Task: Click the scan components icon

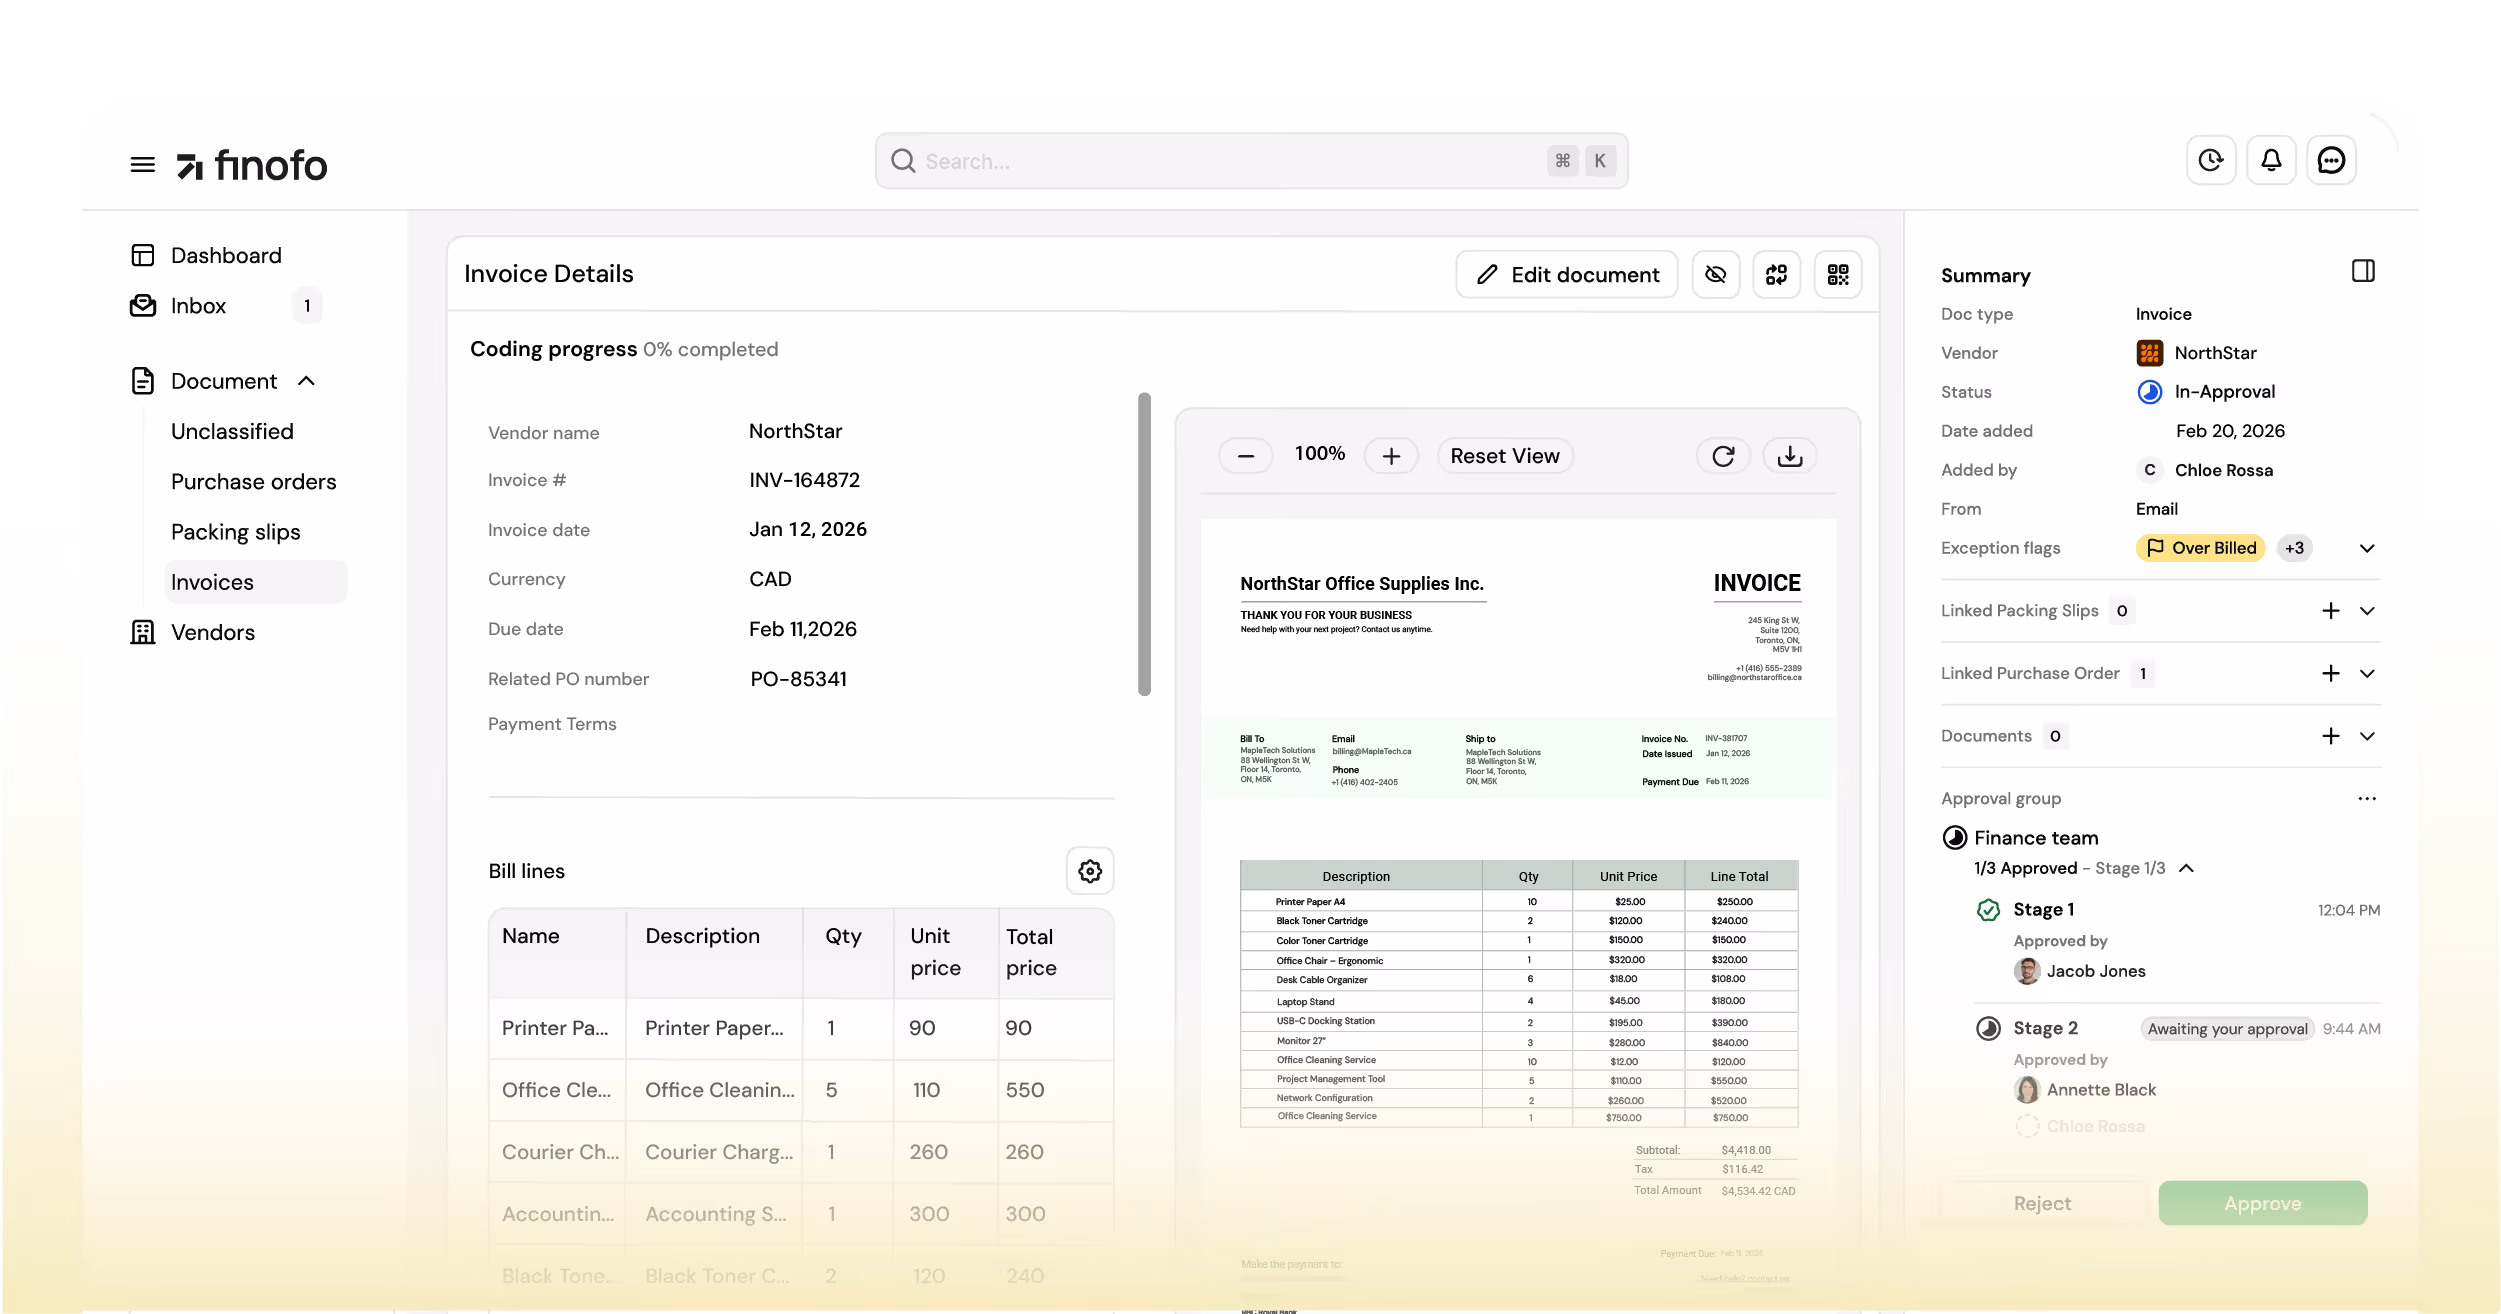Action: point(1776,275)
